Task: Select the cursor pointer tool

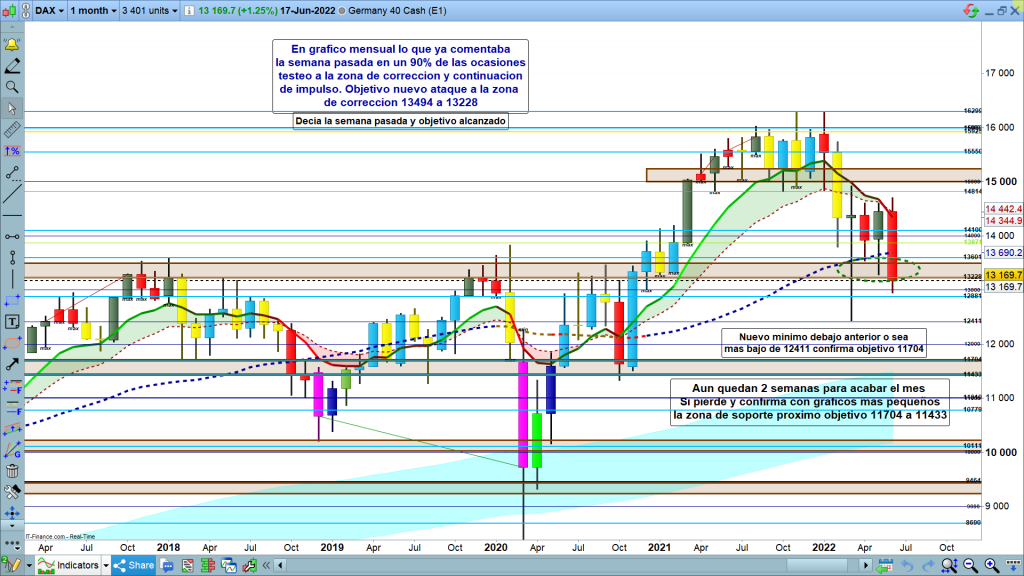Action: click(13, 108)
